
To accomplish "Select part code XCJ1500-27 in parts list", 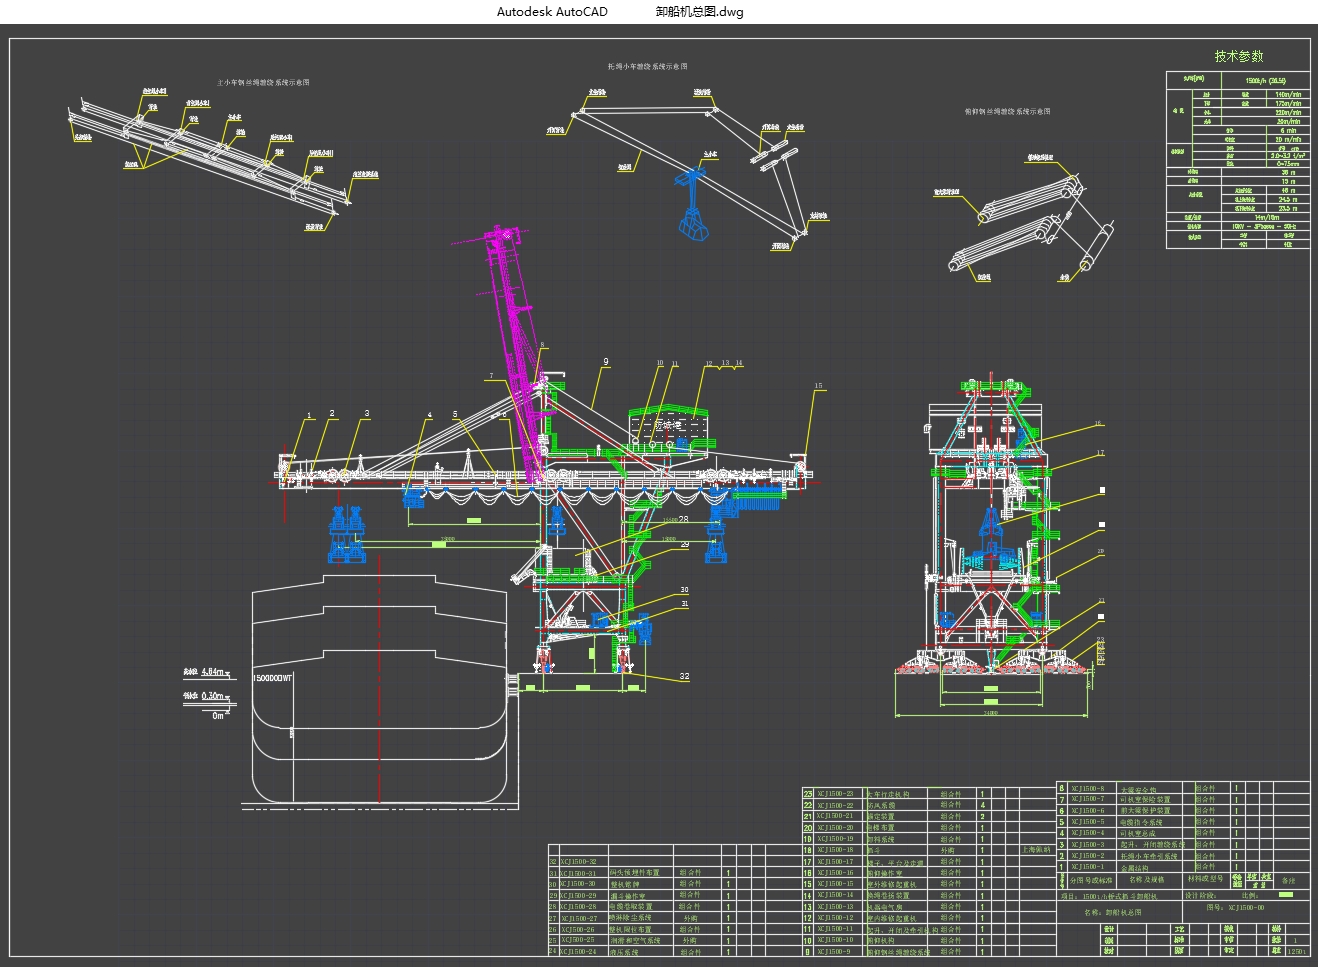I will coord(579,918).
